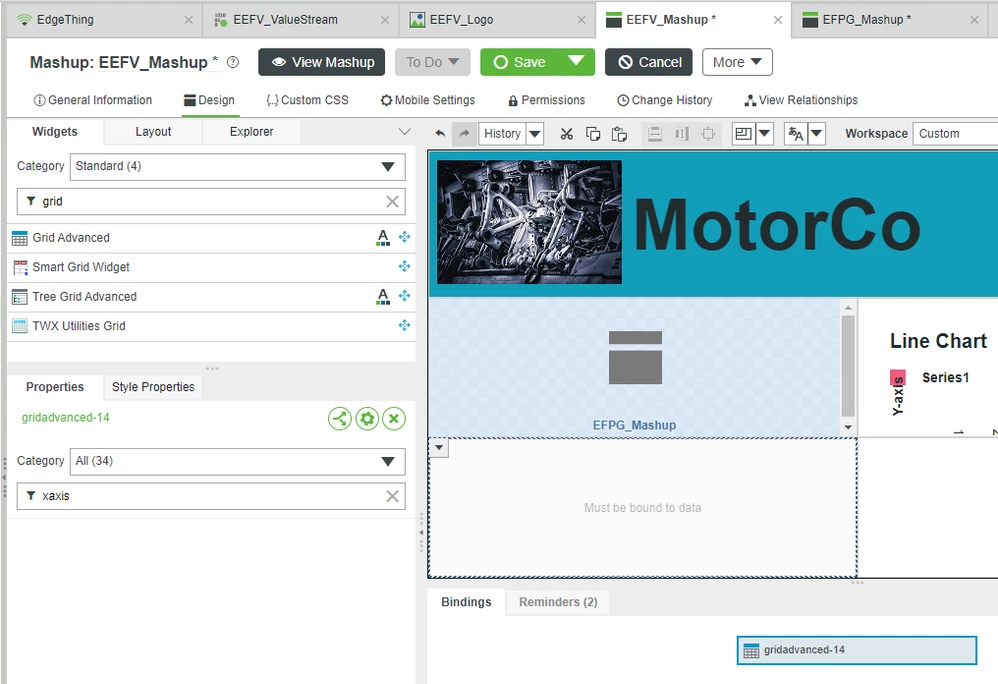Open bindings share icon for gridadvanced-14
Screen dimensions: 998x684
(x=340, y=419)
